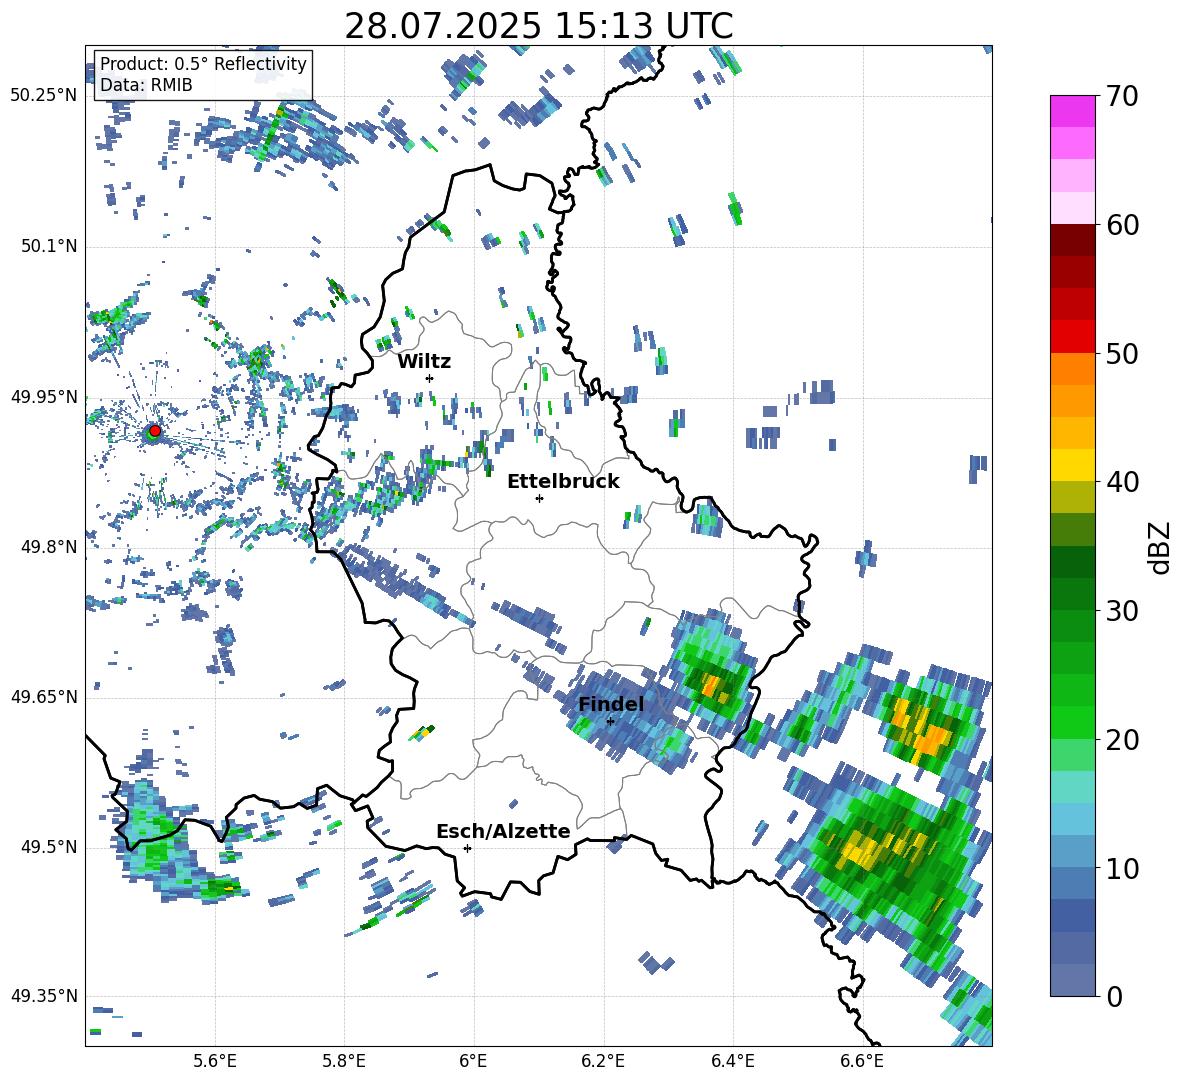Click the 5.8°E longitude label
The image size is (1184, 1081).
[344, 1061]
